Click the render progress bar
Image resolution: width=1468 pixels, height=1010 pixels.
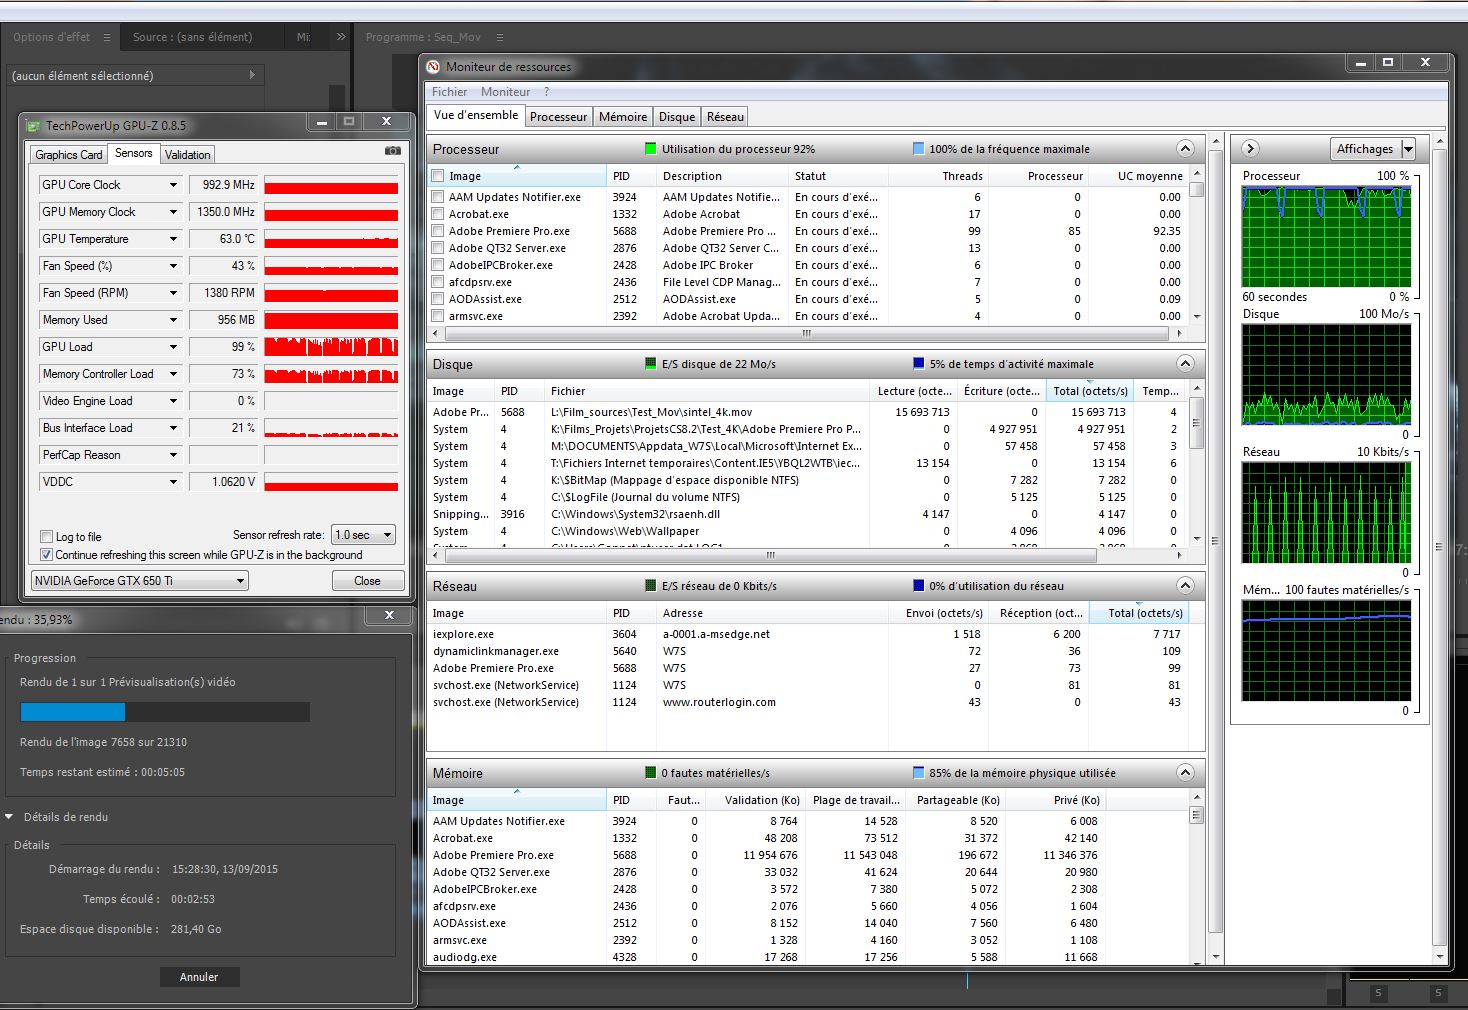tap(165, 712)
